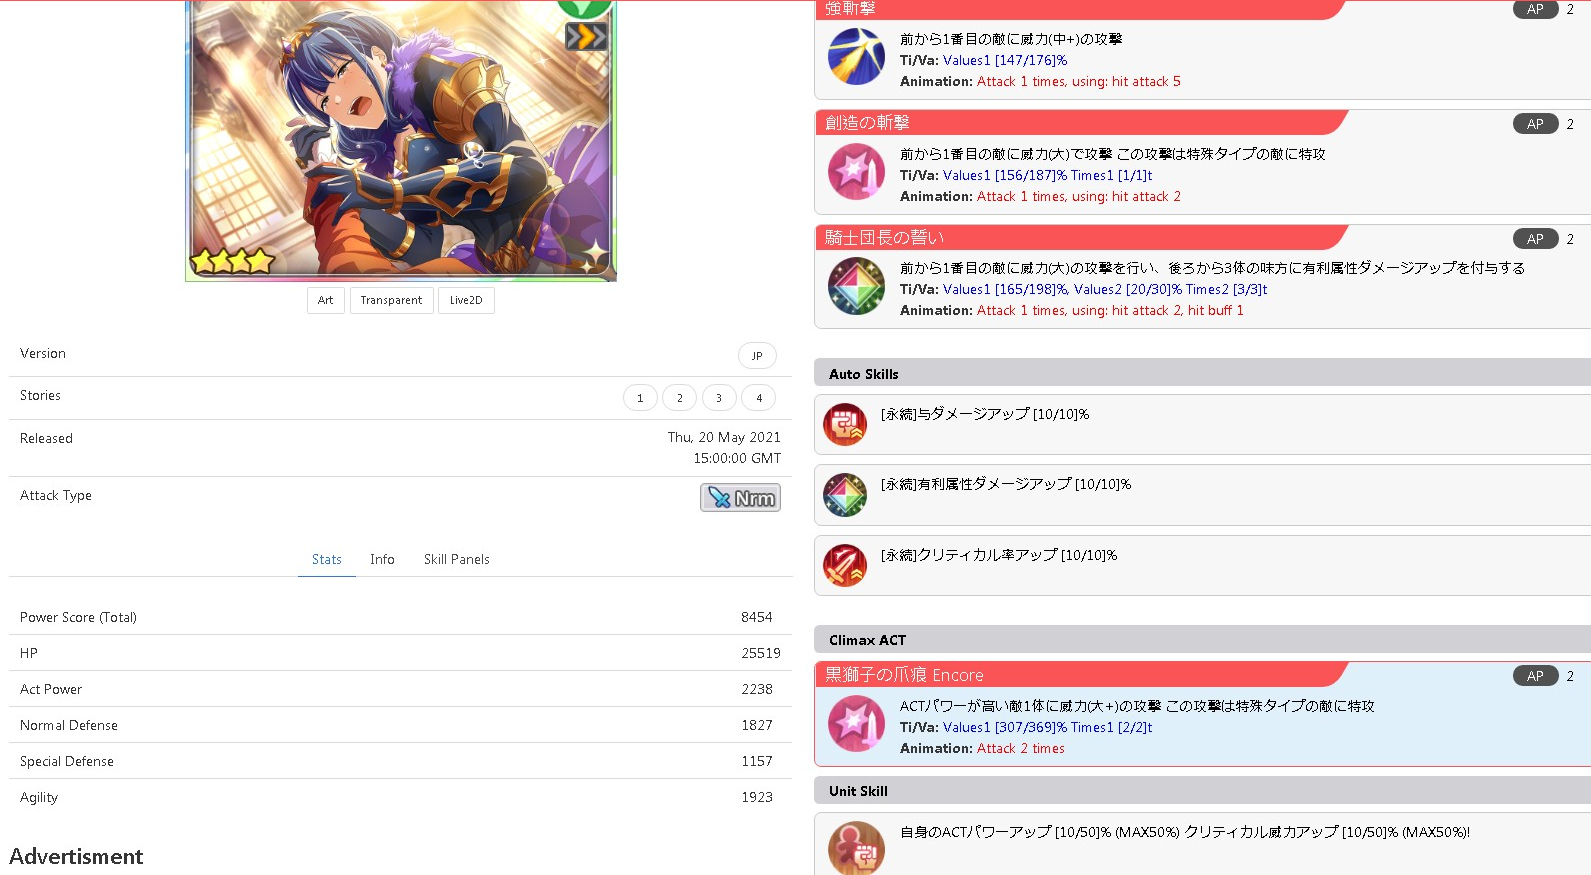Switch to Live2D image view

[x=466, y=300]
